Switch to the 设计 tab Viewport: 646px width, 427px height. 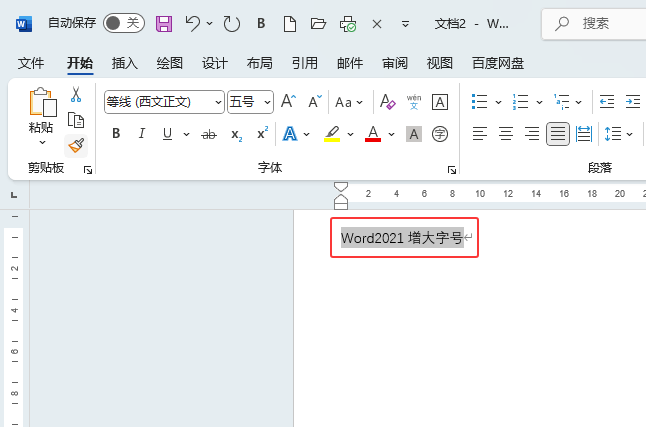click(215, 63)
